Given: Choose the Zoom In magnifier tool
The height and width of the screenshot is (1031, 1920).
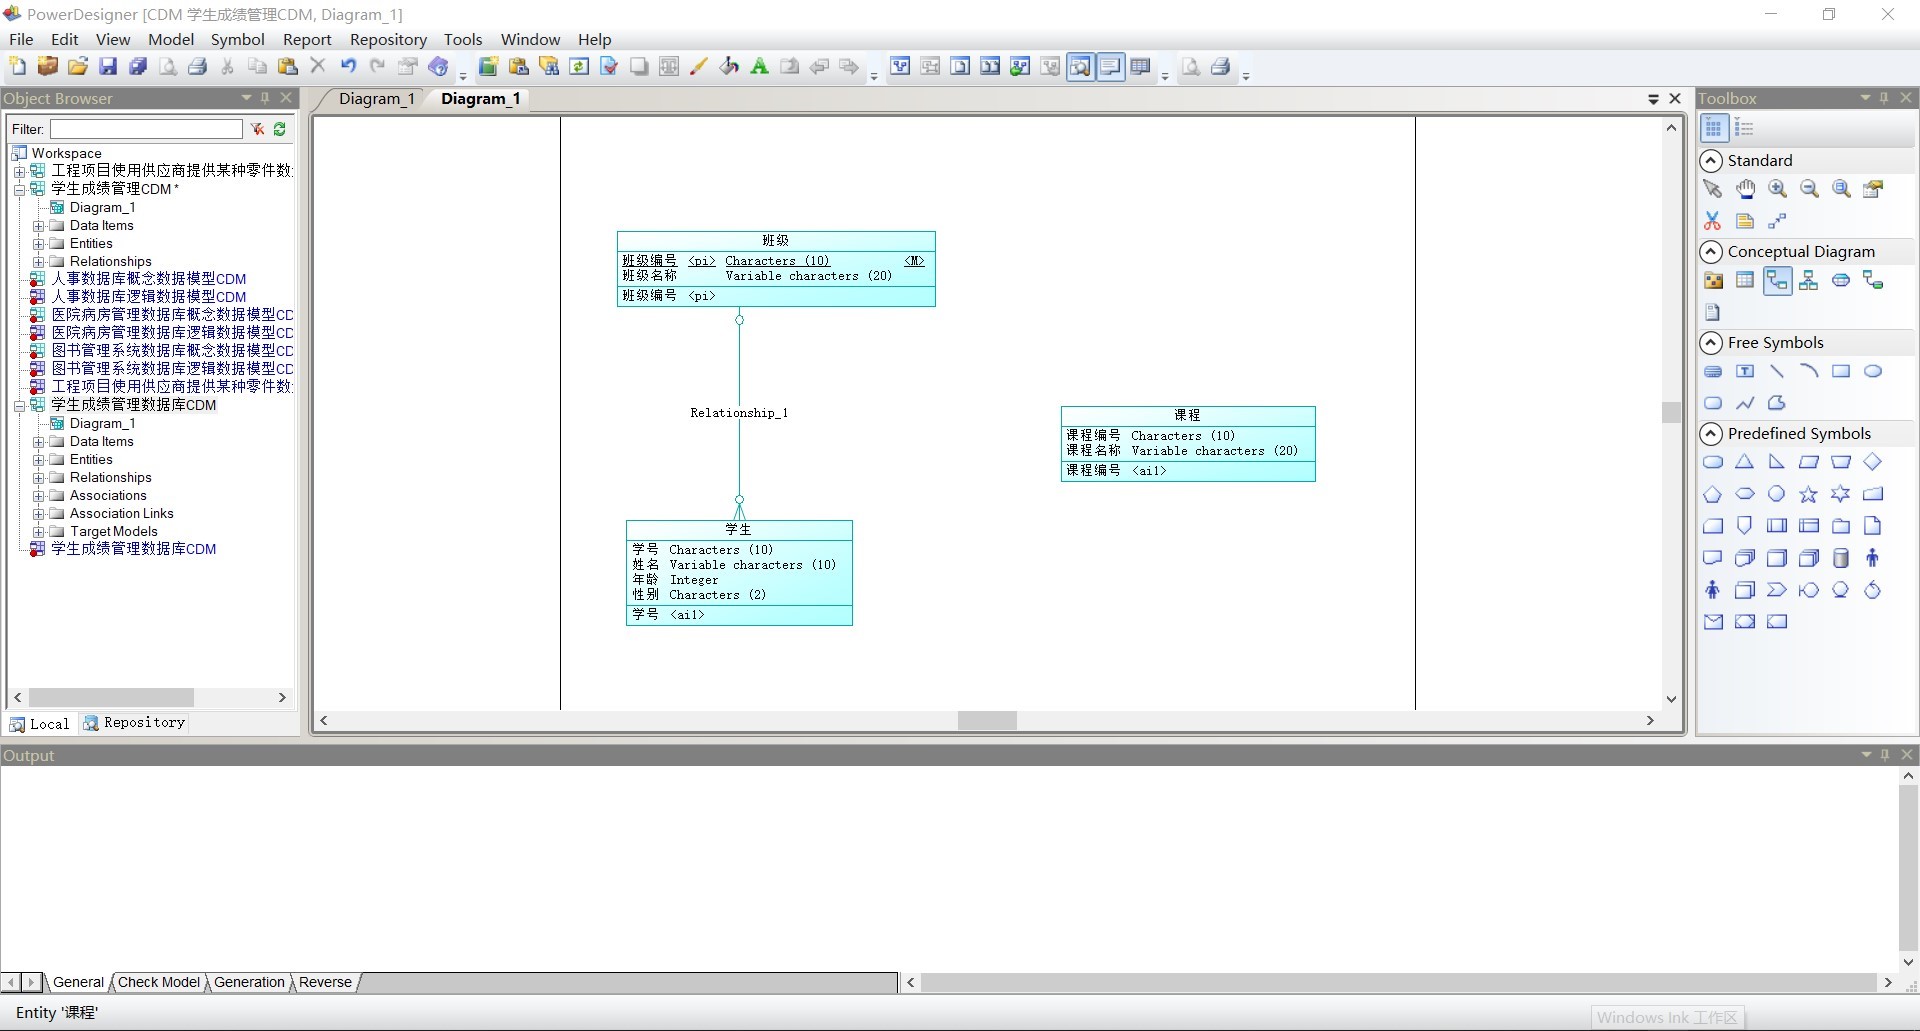Looking at the screenshot, I should (x=1777, y=189).
